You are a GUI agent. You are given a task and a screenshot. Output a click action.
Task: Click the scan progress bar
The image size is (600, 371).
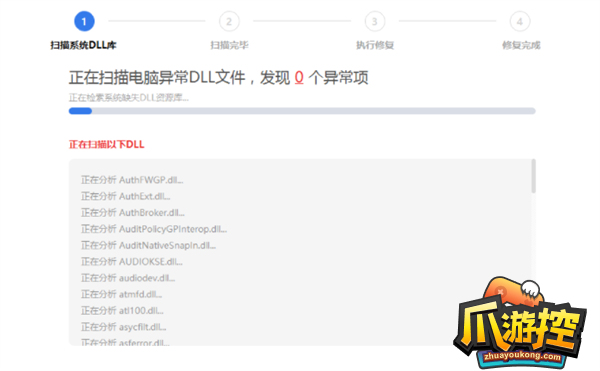pos(302,111)
